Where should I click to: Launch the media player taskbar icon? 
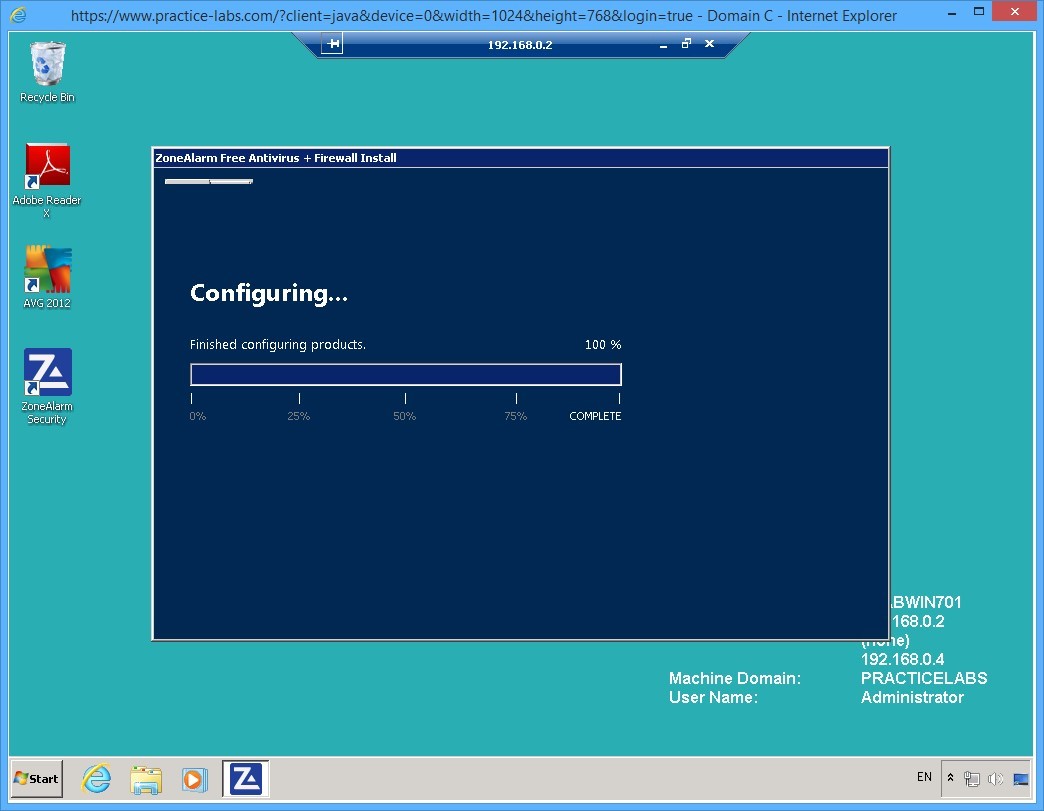[x=195, y=778]
